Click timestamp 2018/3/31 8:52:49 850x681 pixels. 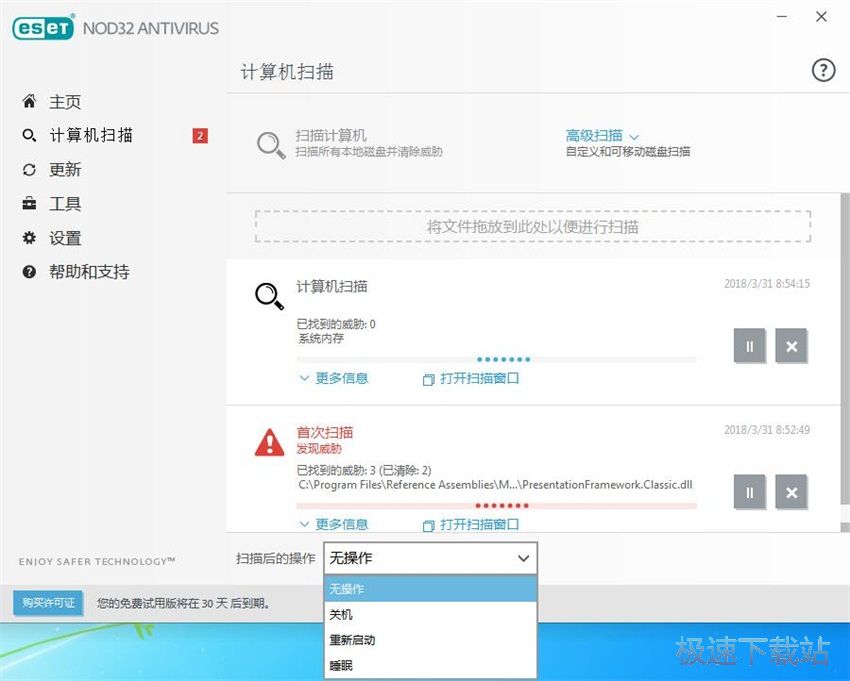767,430
